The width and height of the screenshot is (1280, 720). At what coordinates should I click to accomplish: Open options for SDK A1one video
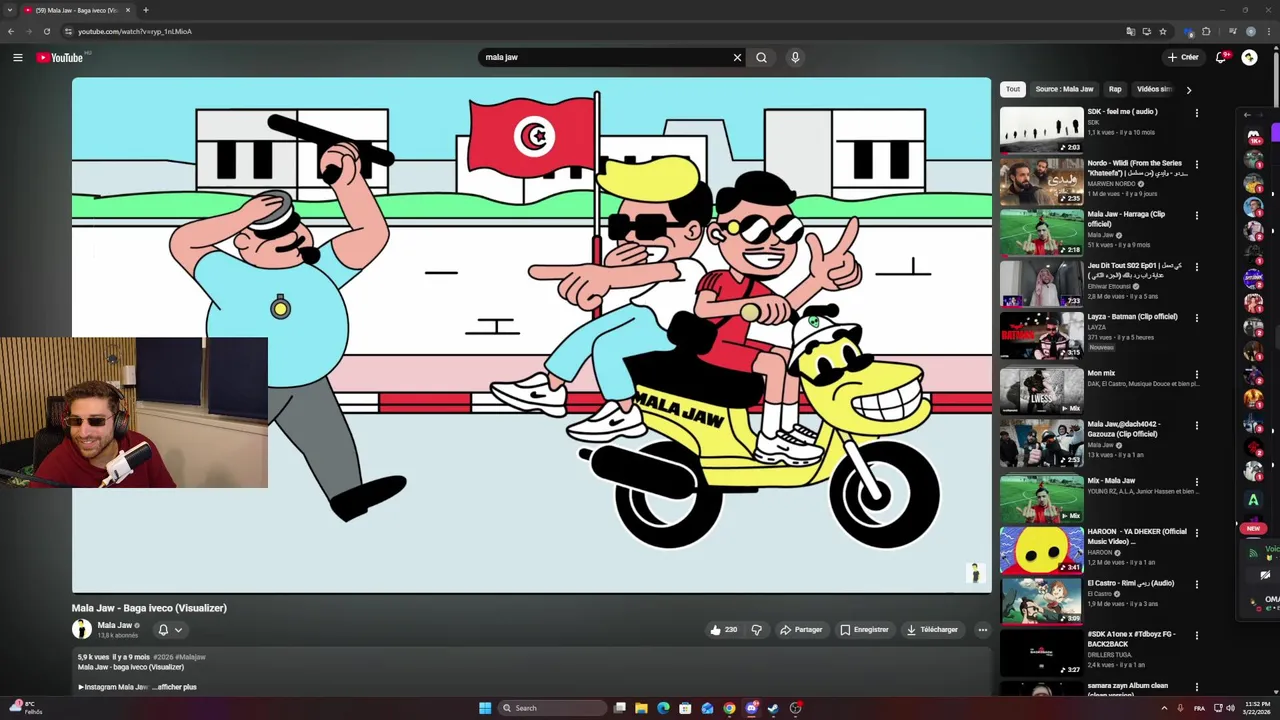(x=1196, y=635)
